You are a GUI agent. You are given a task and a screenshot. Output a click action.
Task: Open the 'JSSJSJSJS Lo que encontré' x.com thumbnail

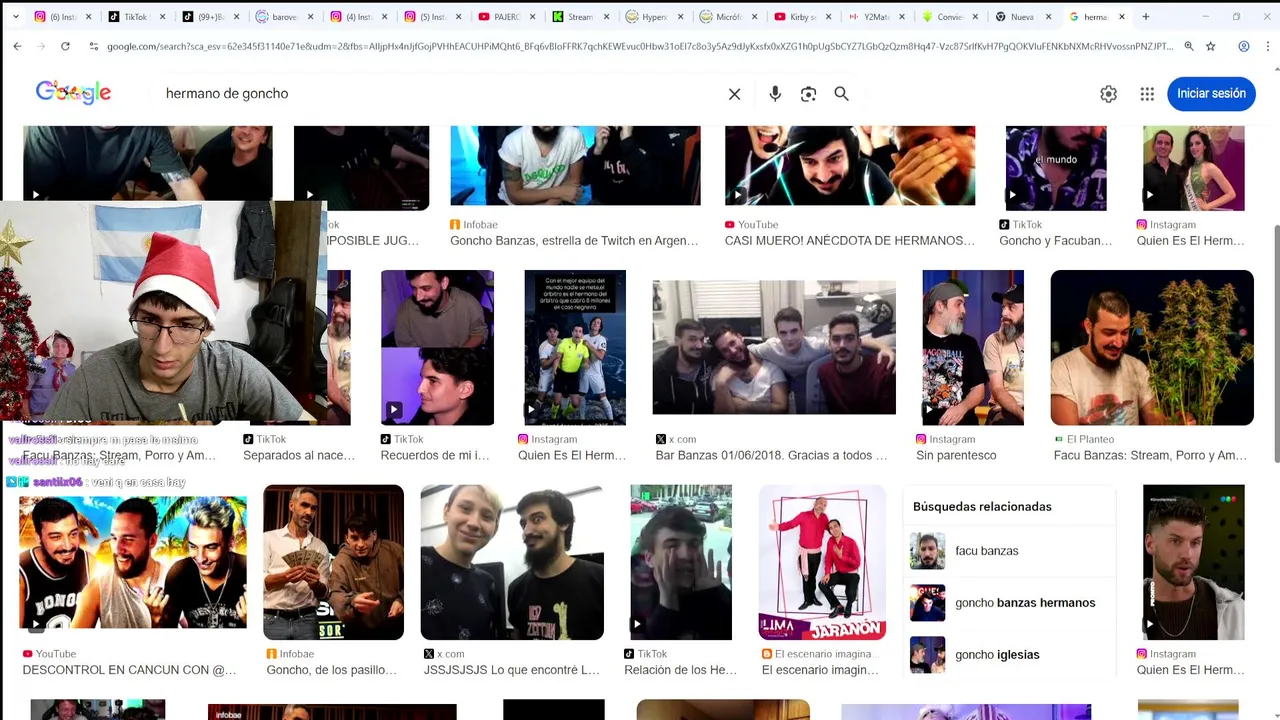[512, 562]
